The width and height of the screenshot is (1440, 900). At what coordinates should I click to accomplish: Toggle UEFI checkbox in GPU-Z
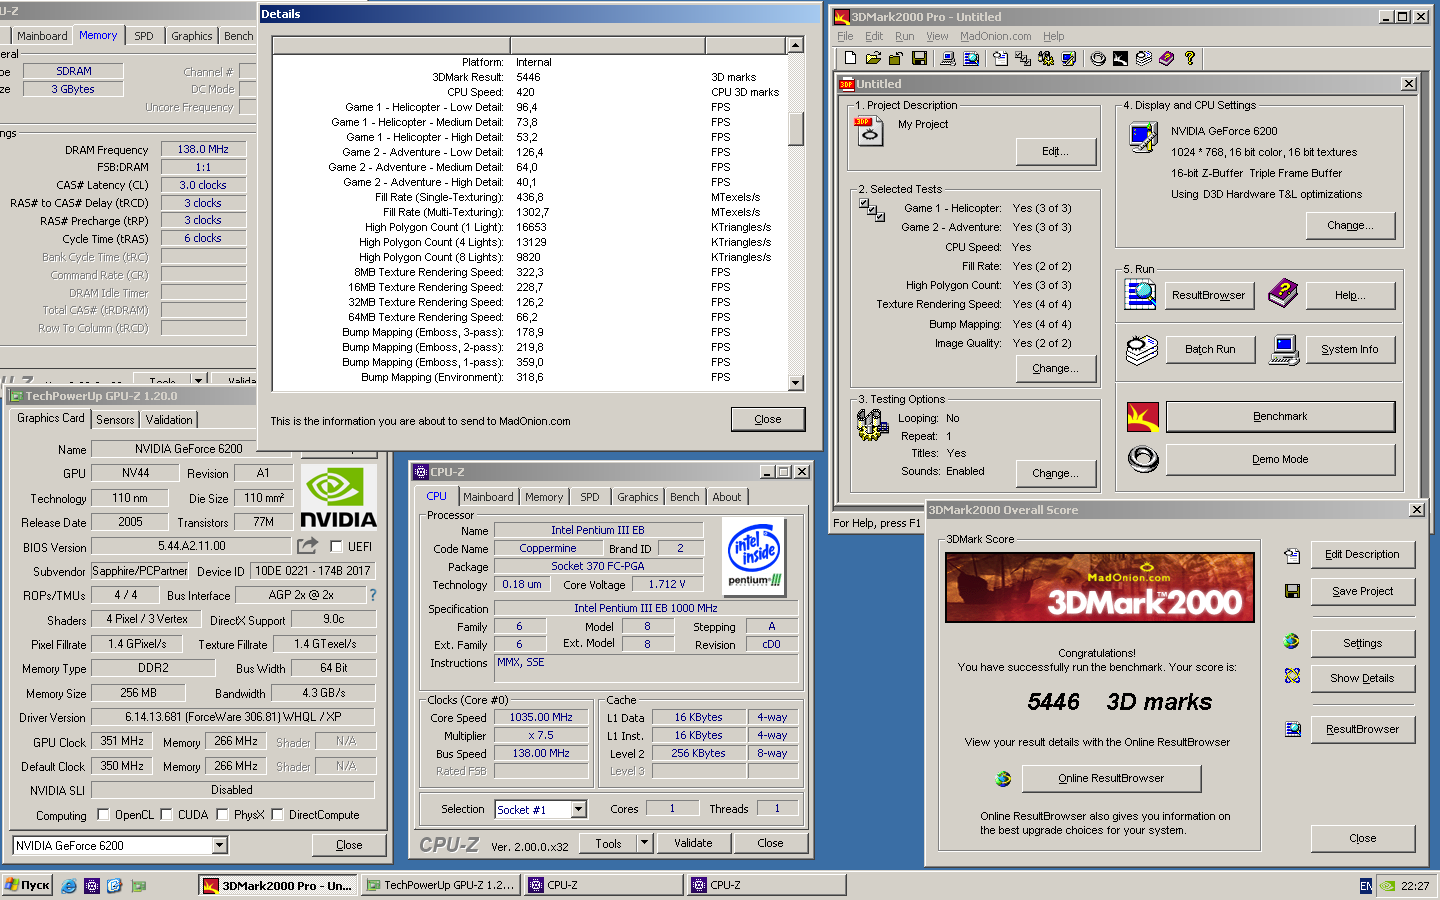point(336,546)
